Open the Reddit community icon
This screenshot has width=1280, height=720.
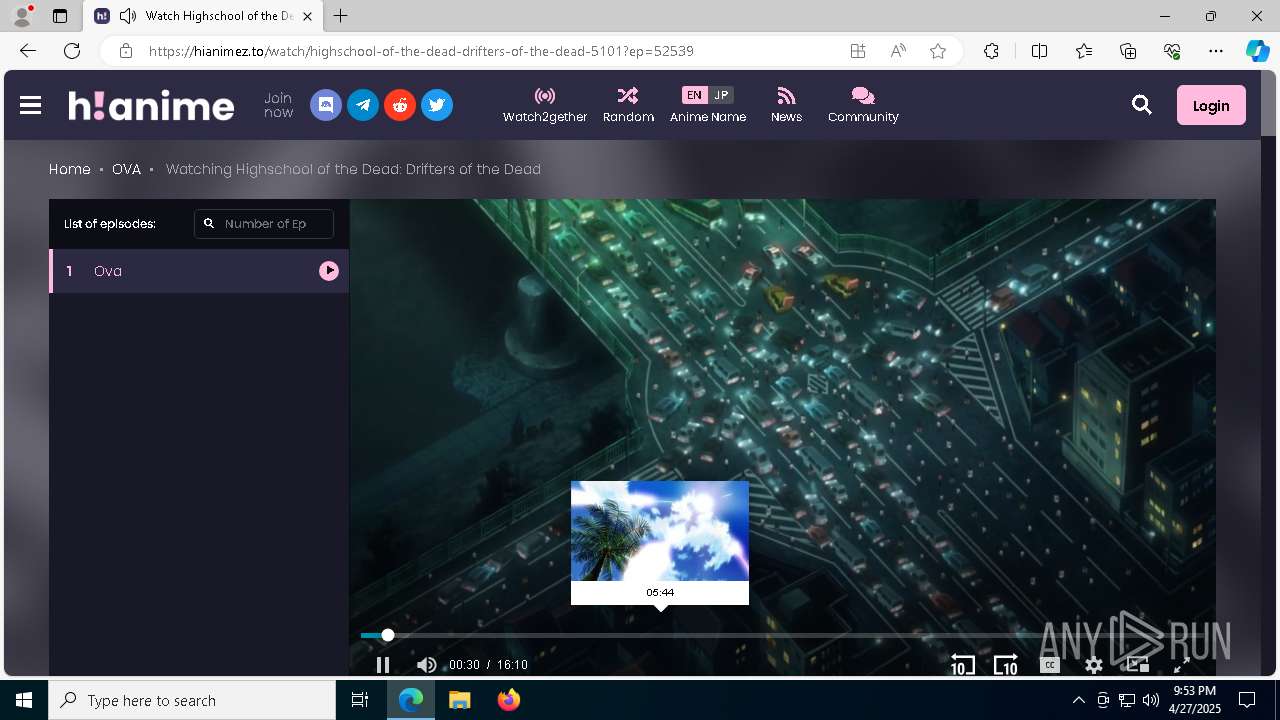click(400, 105)
